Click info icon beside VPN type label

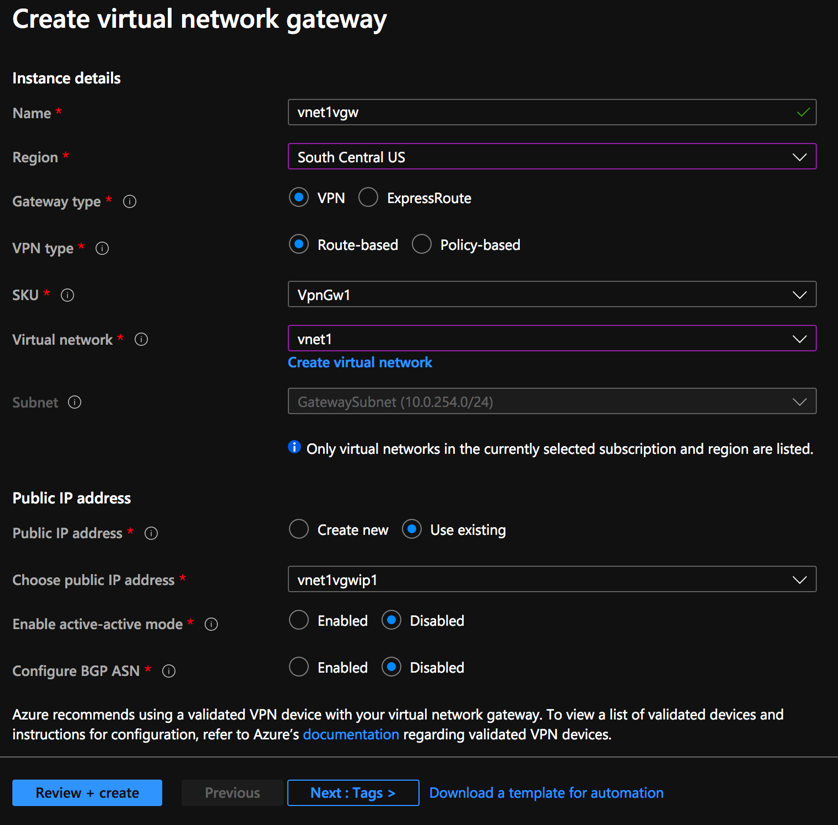(102, 248)
